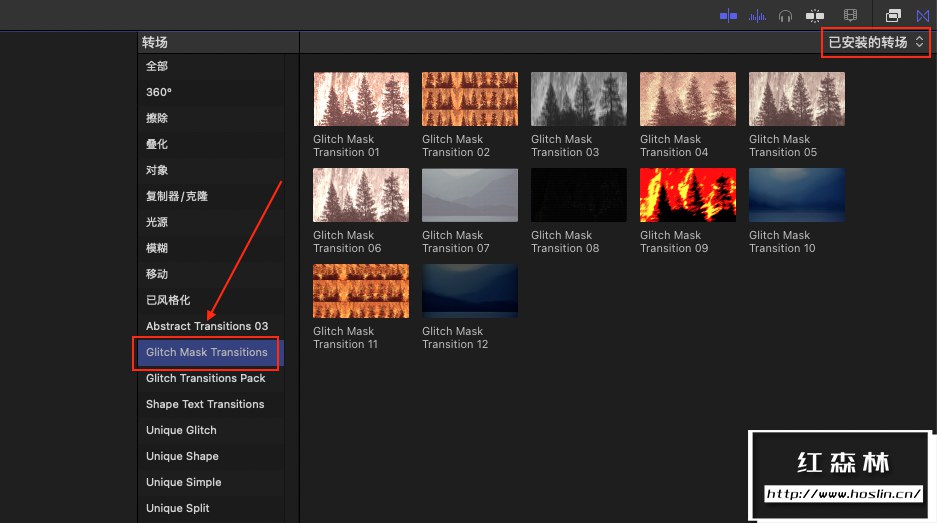This screenshot has width=937, height=523.
Task: Select the 360° category
Action: point(212,92)
